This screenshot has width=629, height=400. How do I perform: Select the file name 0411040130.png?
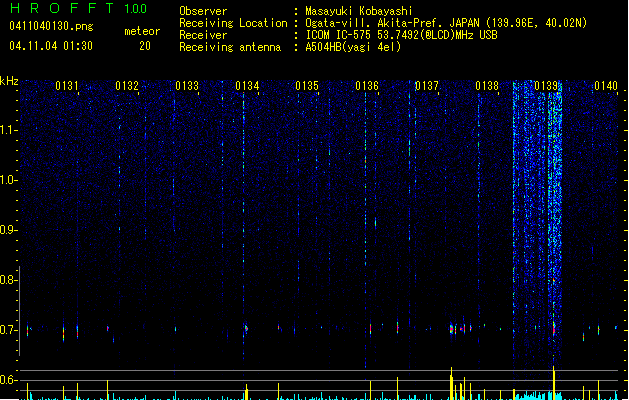(x=51, y=26)
